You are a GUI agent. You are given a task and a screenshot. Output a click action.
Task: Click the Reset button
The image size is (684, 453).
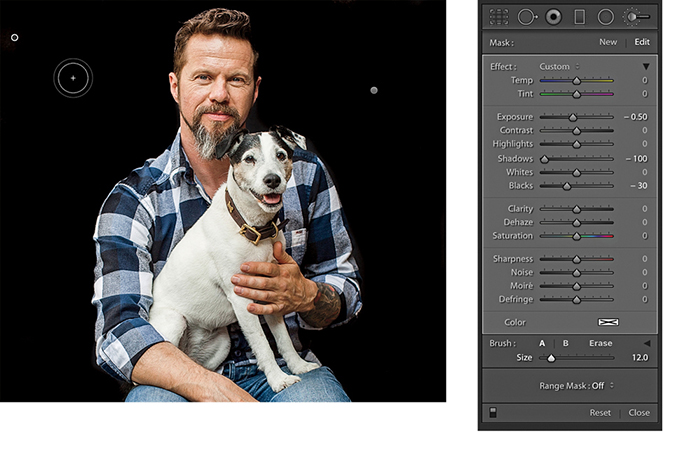(600, 412)
